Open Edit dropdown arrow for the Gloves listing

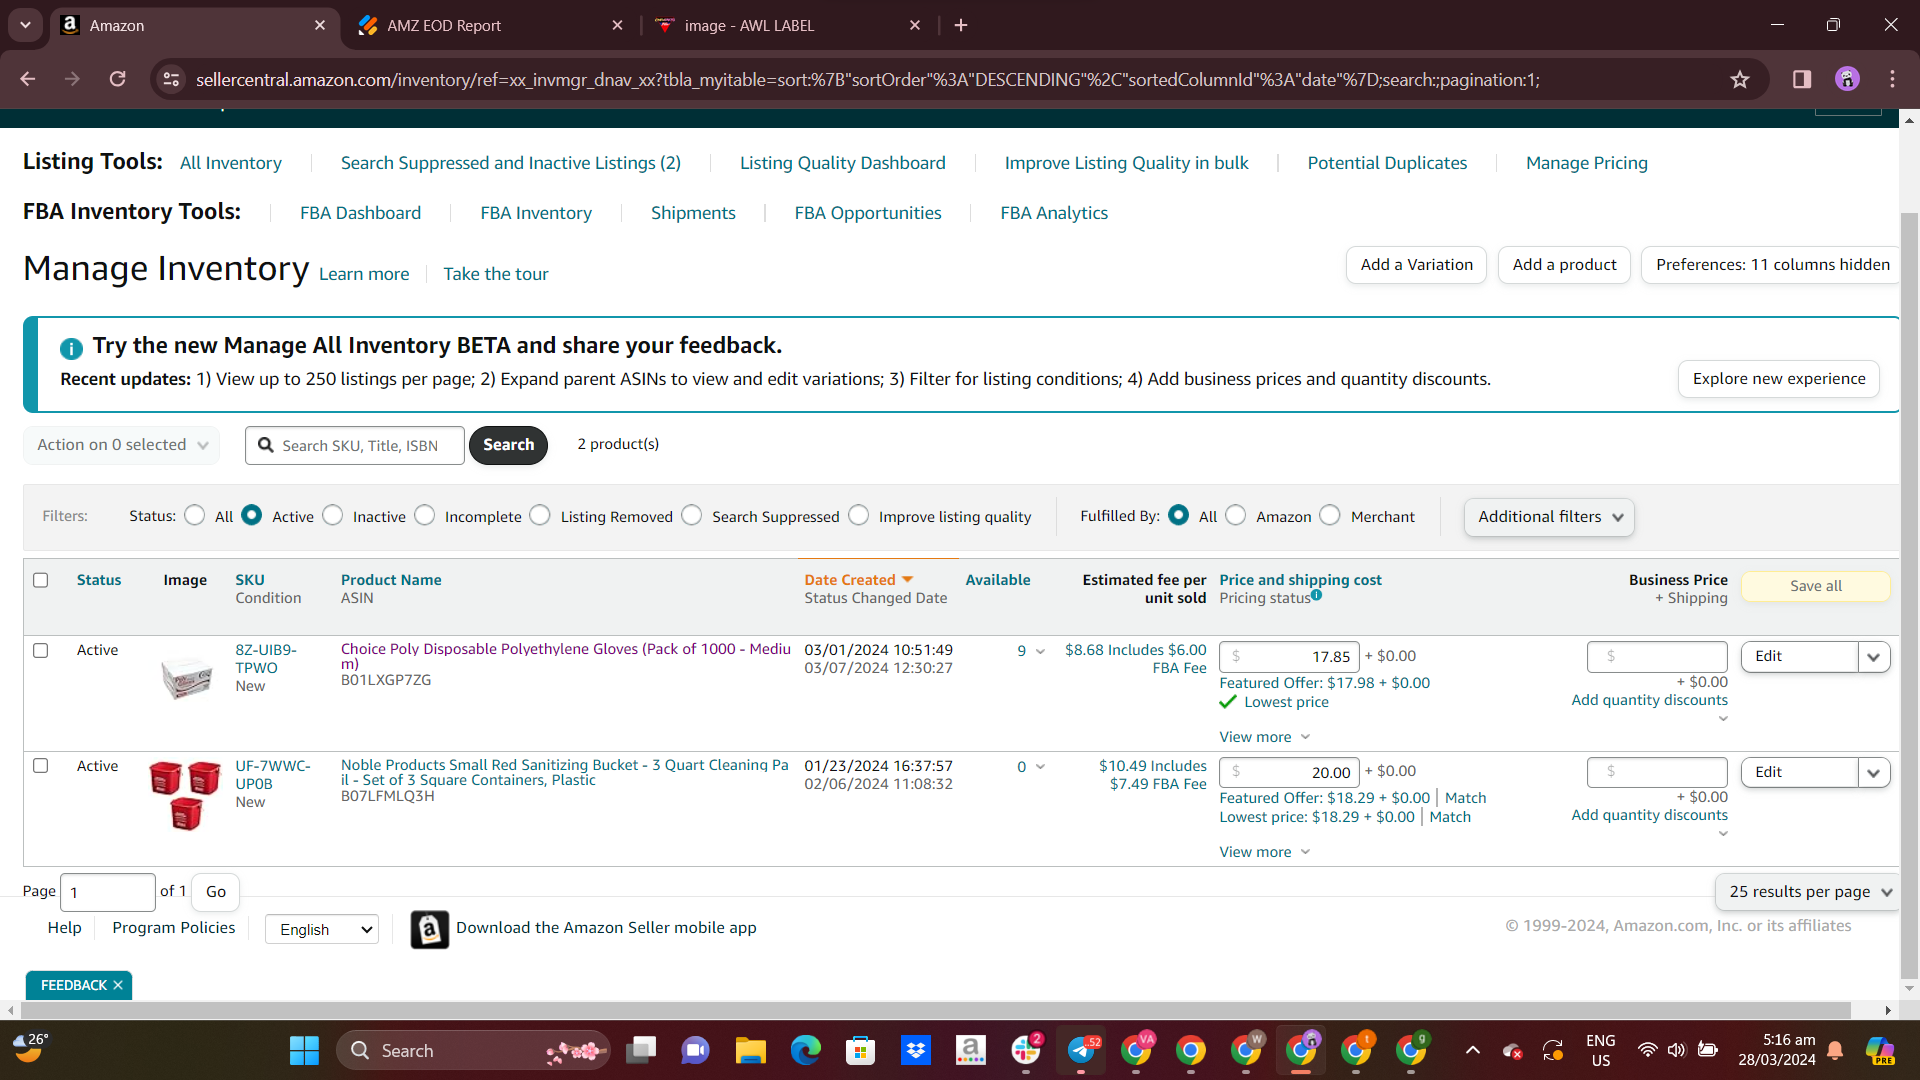[1874, 657]
